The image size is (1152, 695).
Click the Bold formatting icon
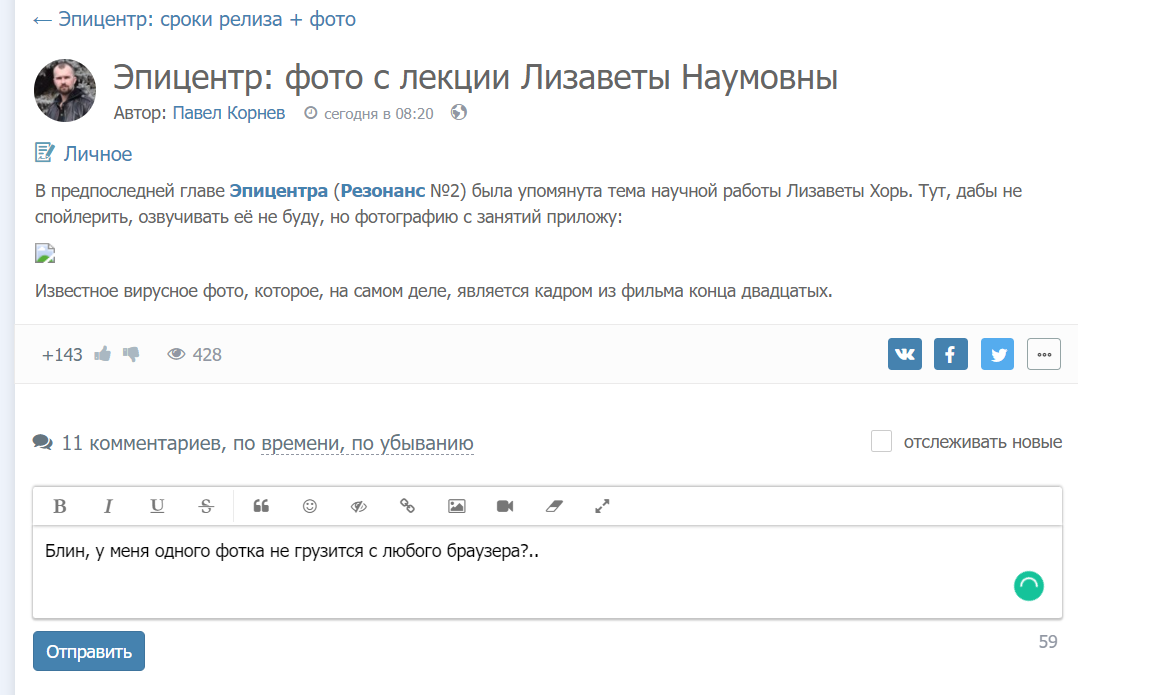(60, 506)
